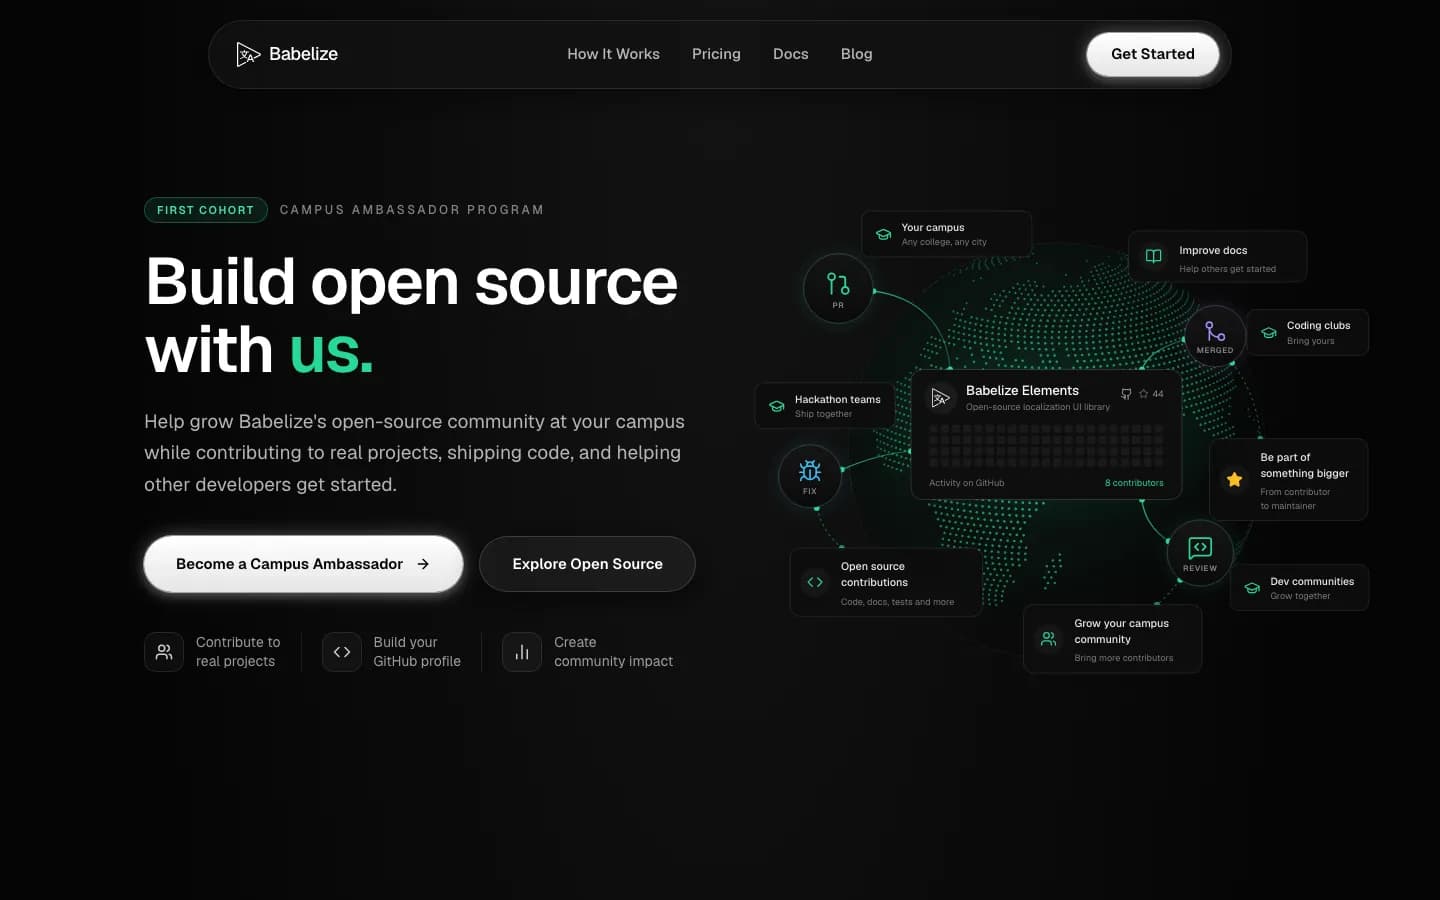The width and height of the screenshot is (1440, 900).
Task: Click the Coding clubs card title
Action: pos(1318,326)
